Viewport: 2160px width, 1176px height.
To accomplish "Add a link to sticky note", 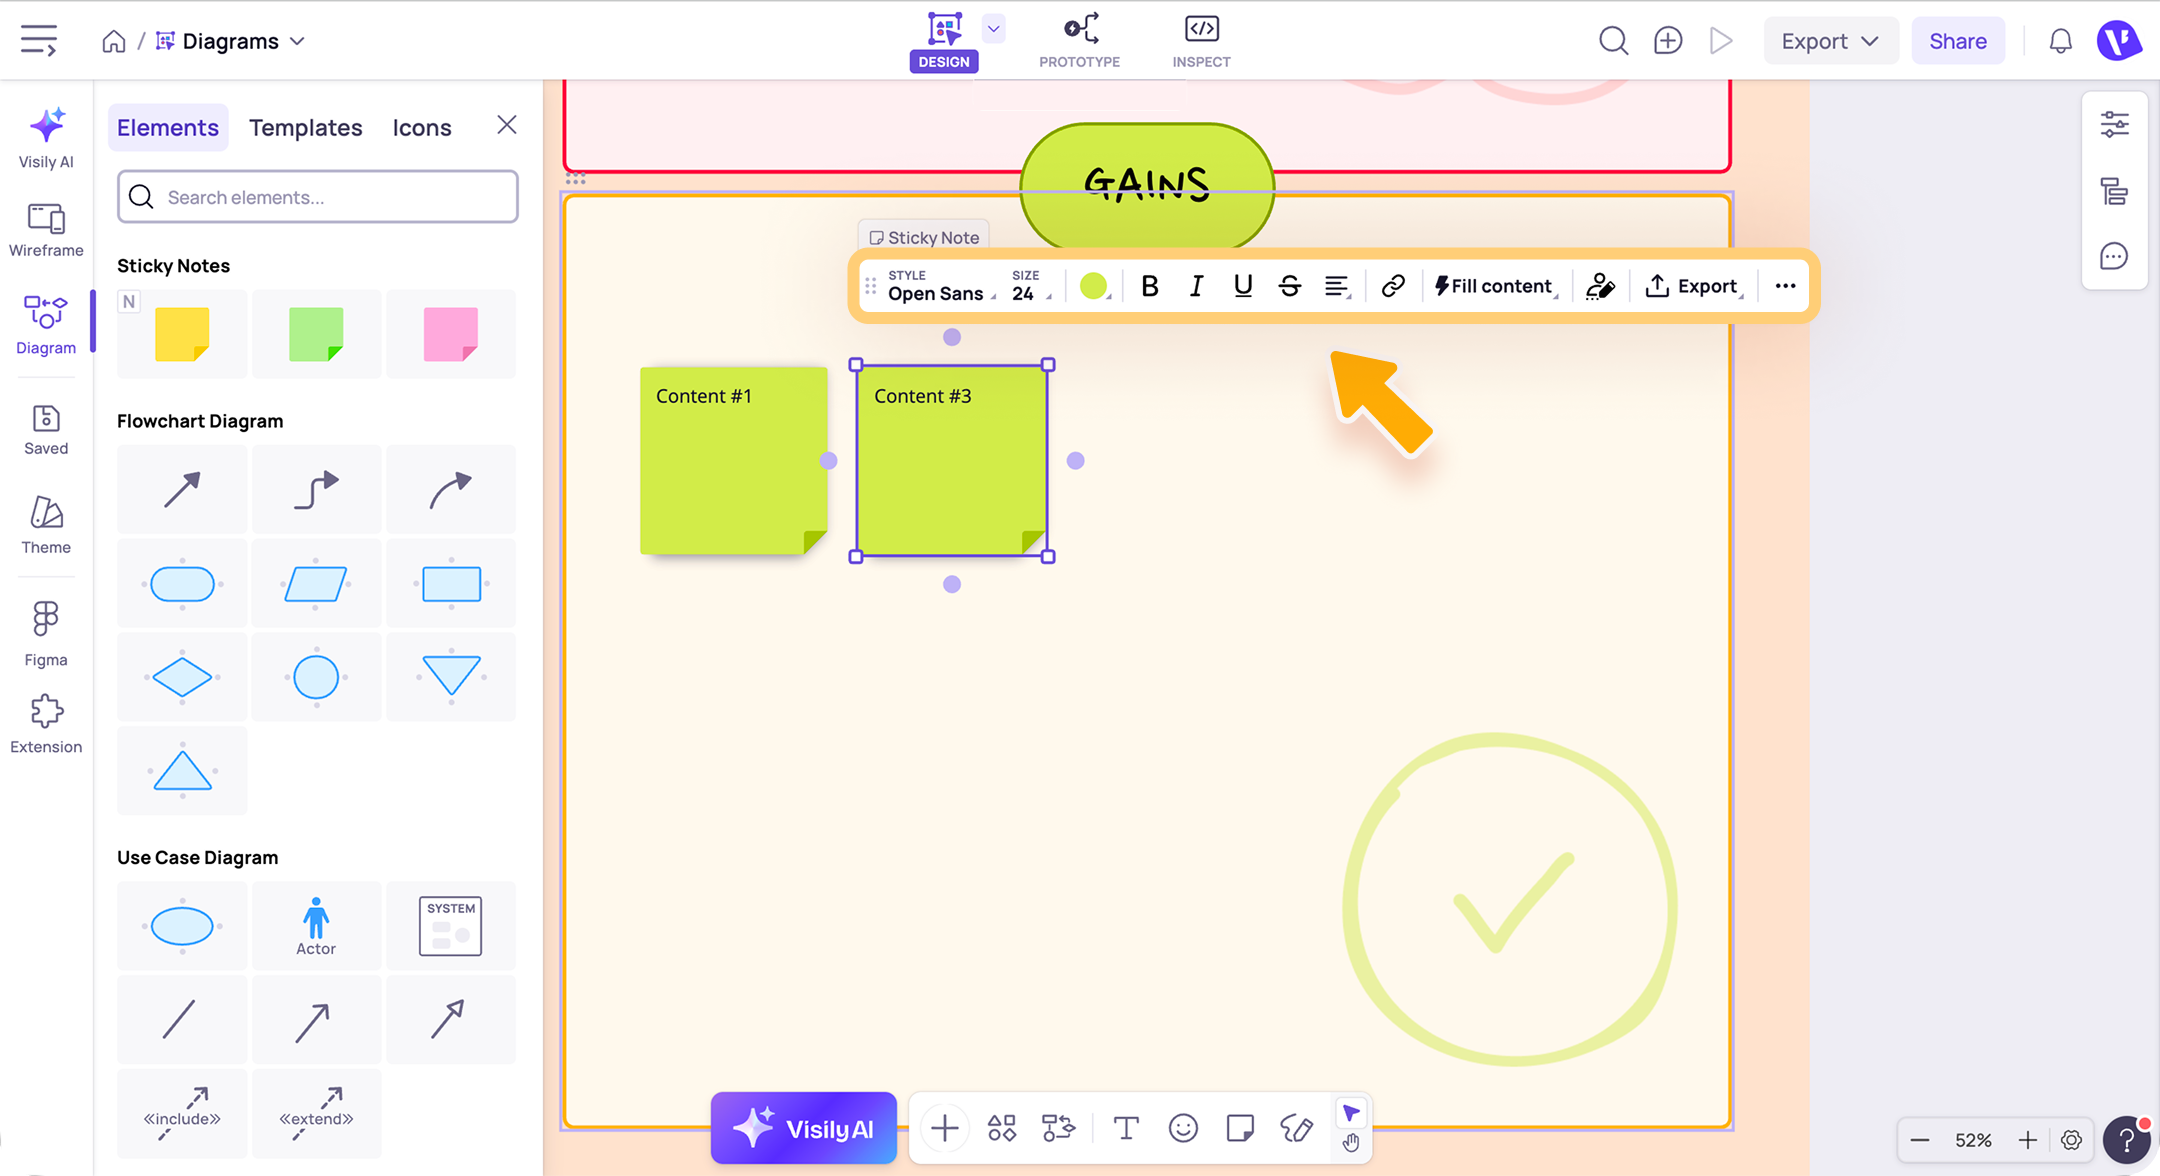I will pos(1393,286).
